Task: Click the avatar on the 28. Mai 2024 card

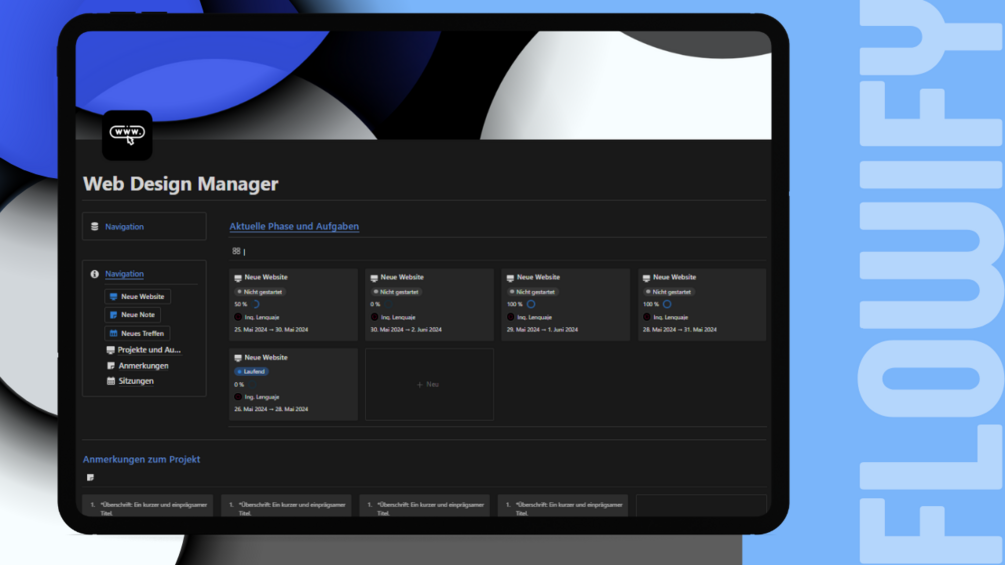Action: pos(646,317)
